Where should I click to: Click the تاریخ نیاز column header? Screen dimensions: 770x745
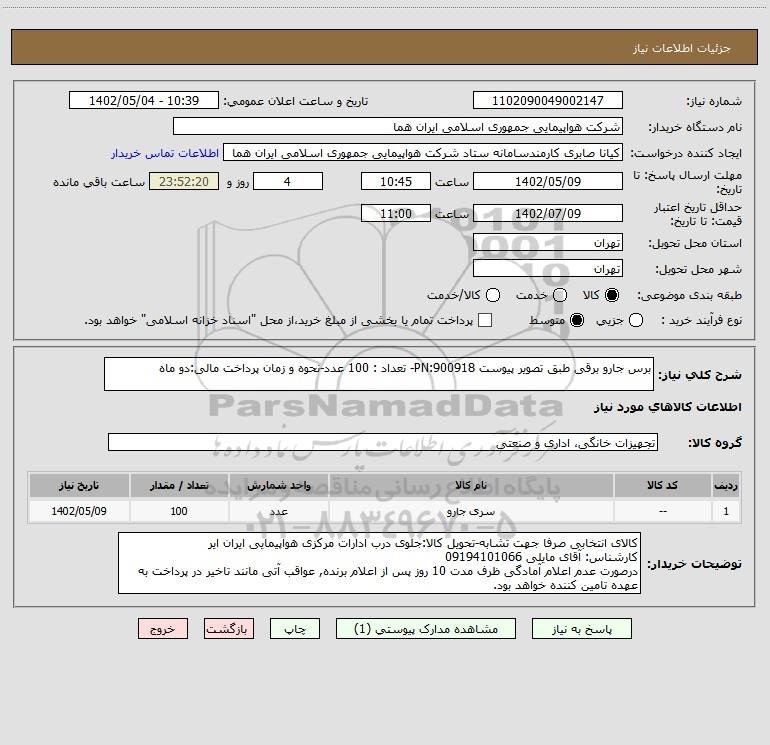tap(79, 485)
